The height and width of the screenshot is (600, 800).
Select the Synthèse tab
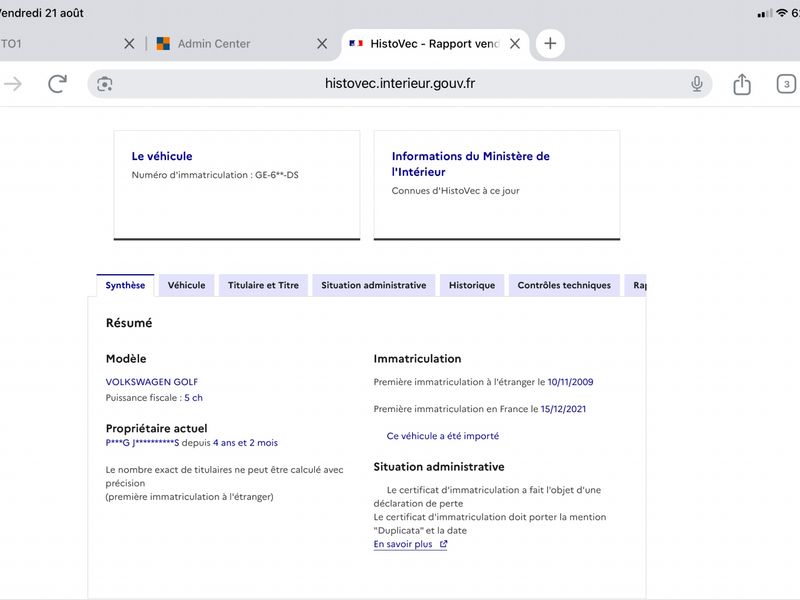[x=125, y=285]
